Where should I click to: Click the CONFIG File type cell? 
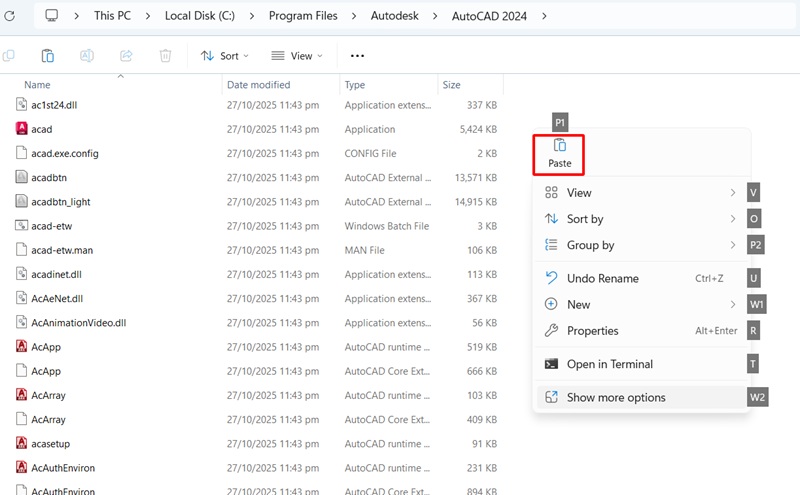[x=370, y=153]
